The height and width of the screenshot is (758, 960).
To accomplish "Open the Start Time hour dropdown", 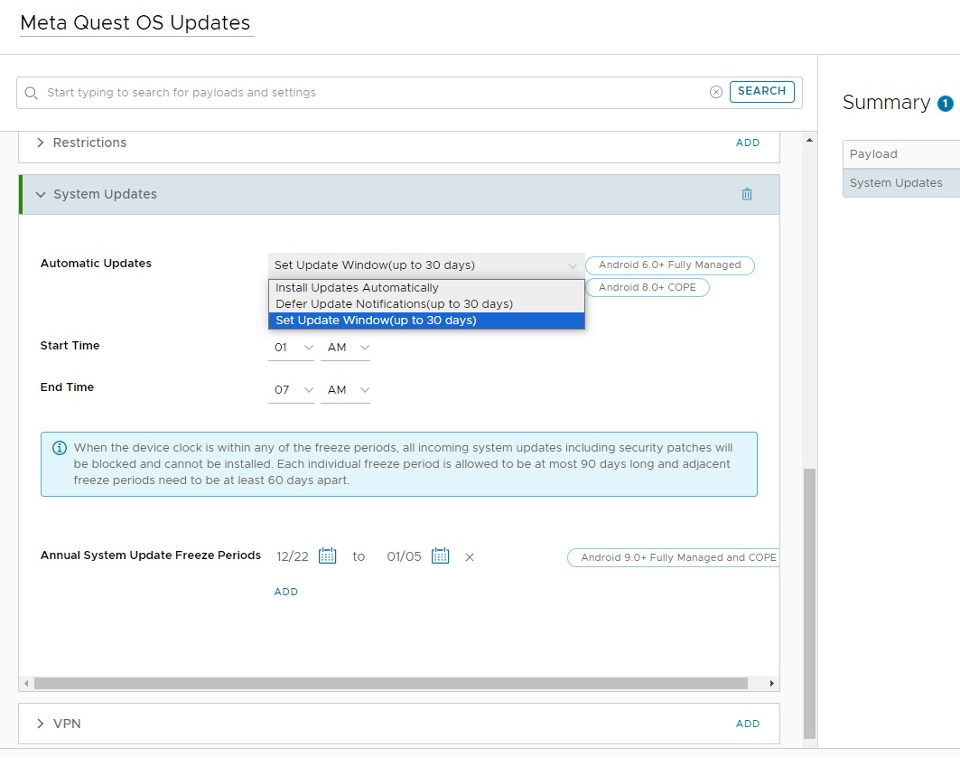I will 290,347.
